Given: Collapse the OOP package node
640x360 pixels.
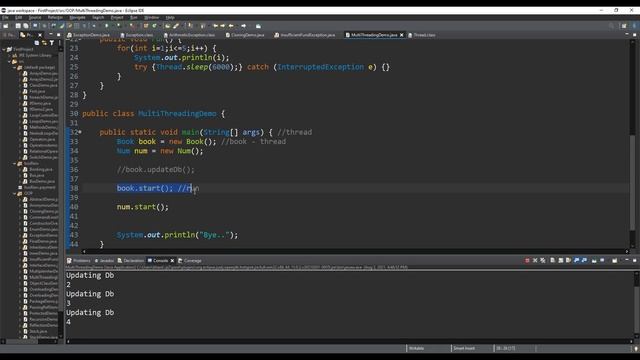Looking at the screenshot, I should coord(14,193).
